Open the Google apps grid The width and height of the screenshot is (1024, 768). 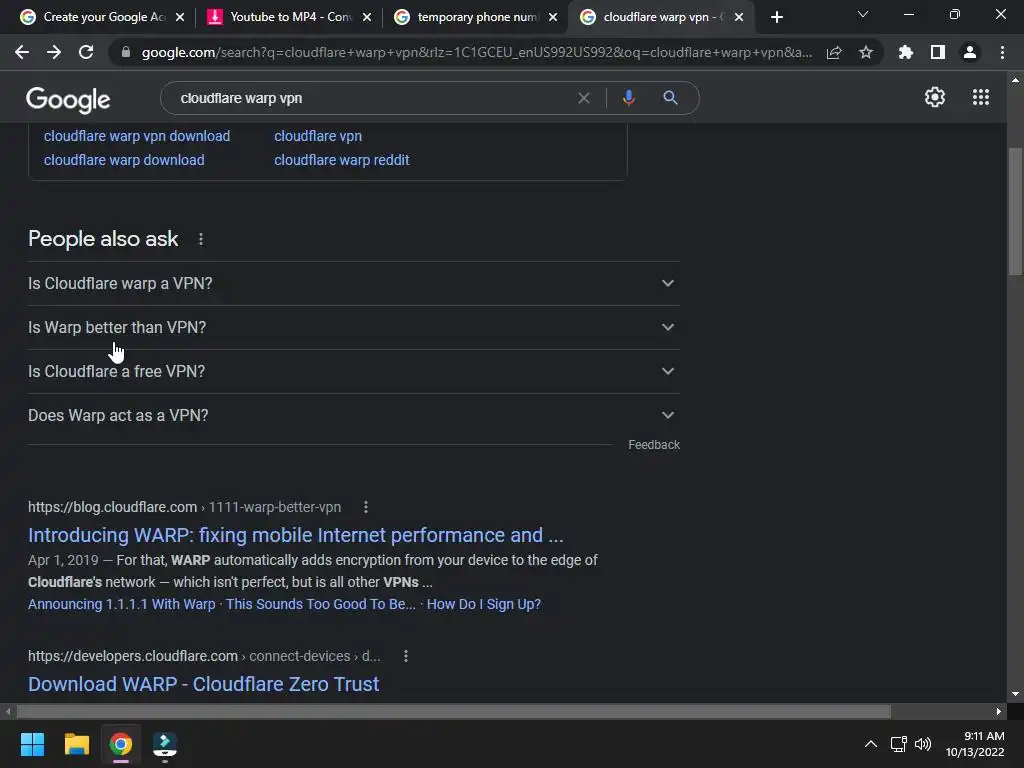point(981,97)
